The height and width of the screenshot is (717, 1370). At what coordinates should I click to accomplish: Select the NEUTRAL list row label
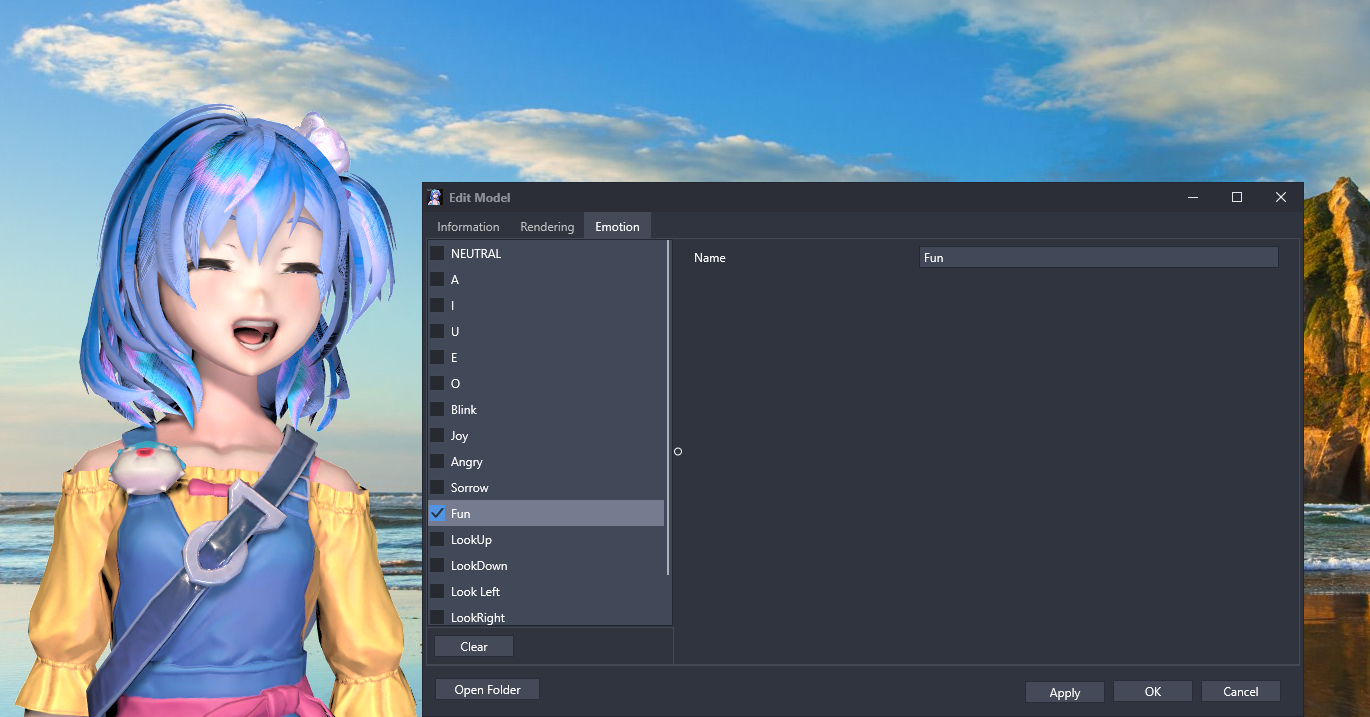click(476, 254)
